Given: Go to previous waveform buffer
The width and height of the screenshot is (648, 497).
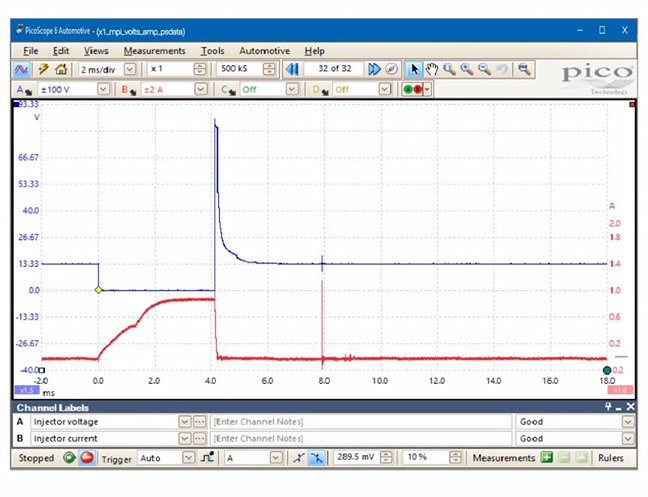Looking at the screenshot, I should (x=292, y=69).
